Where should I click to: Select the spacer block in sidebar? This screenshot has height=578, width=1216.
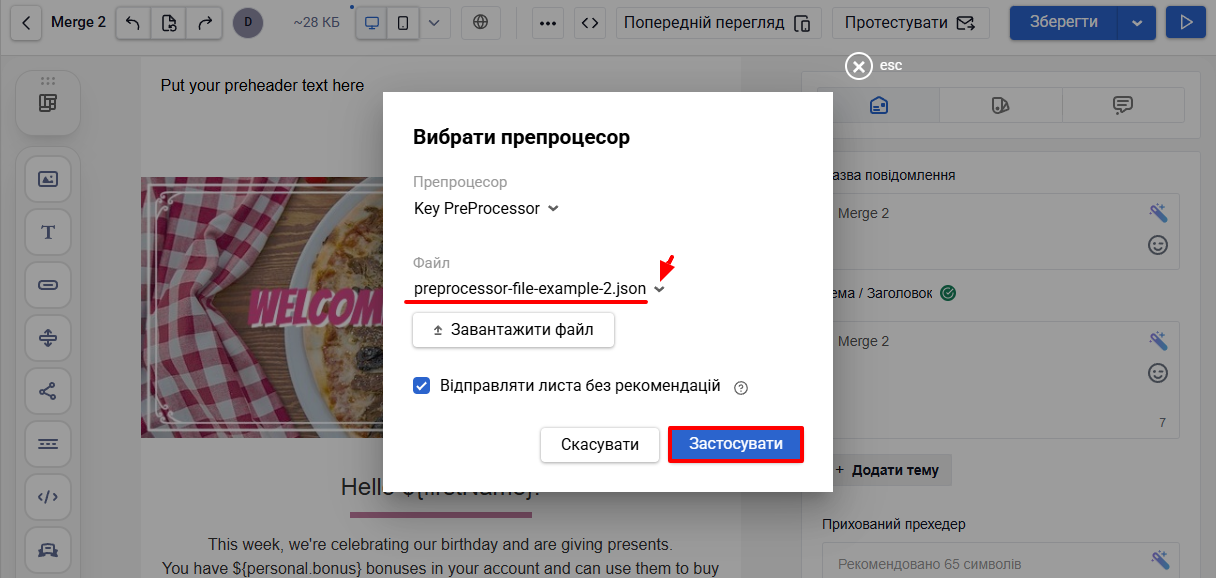tap(48, 338)
